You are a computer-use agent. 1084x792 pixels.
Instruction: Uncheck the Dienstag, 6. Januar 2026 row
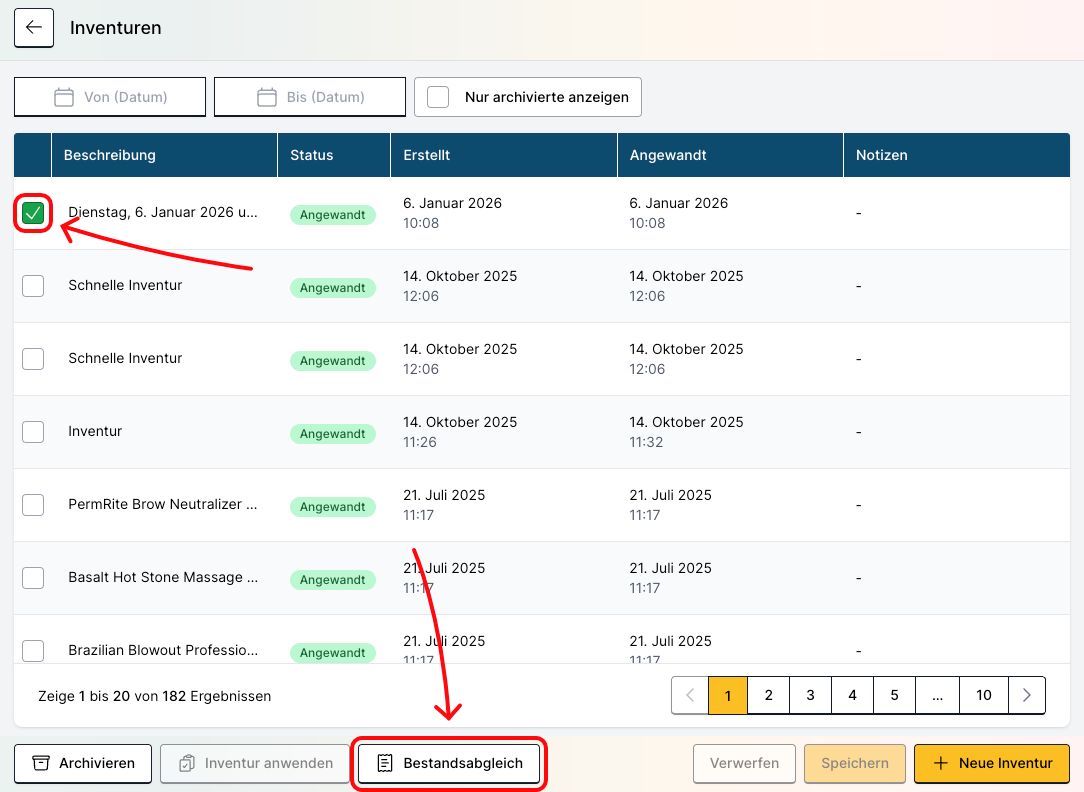(x=33, y=213)
